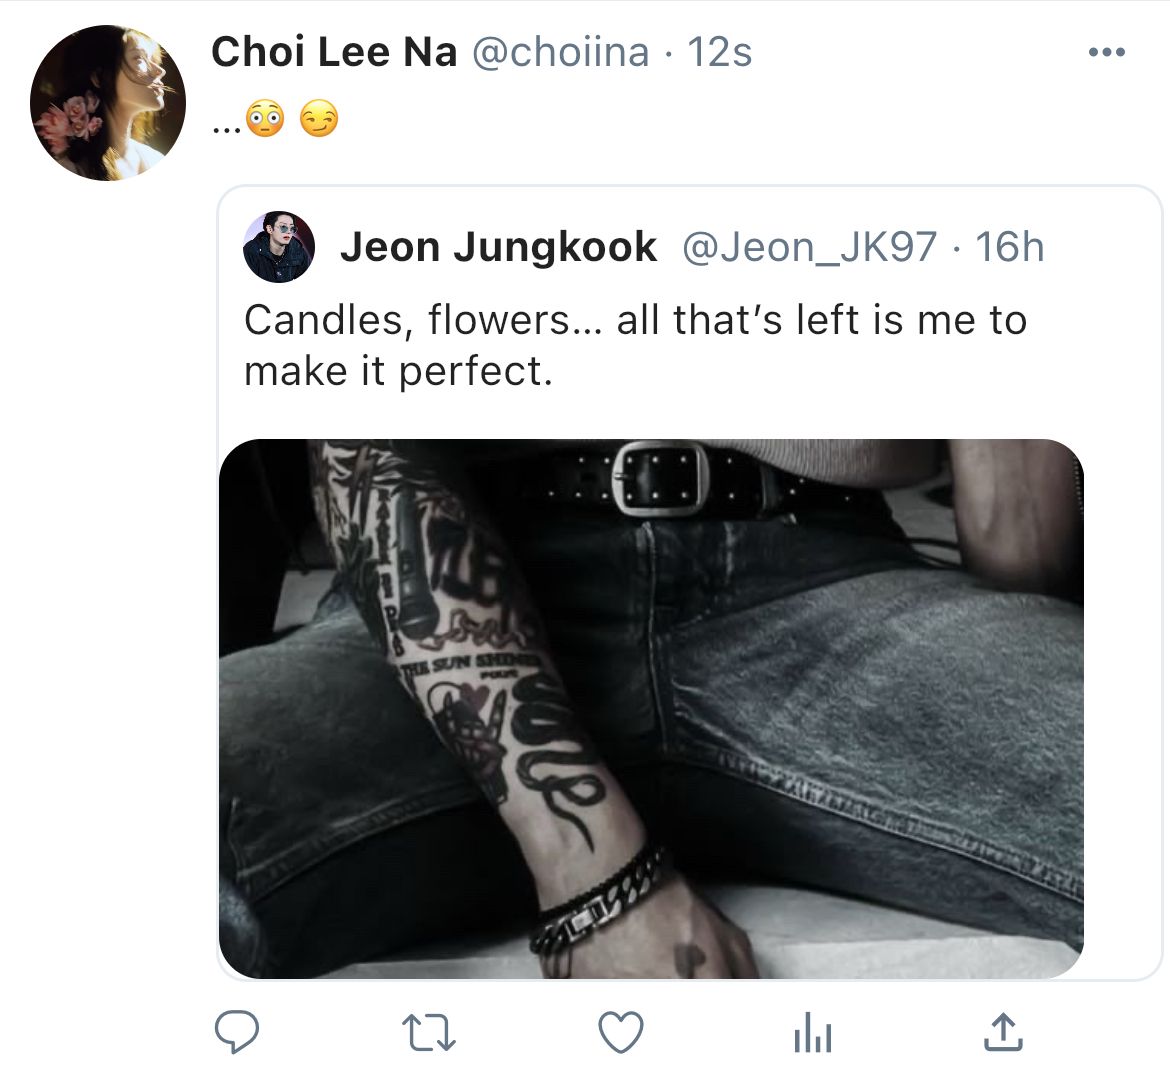Click Choi Lee Na's profile picture
The image size is (1170, 1071).
108,103
